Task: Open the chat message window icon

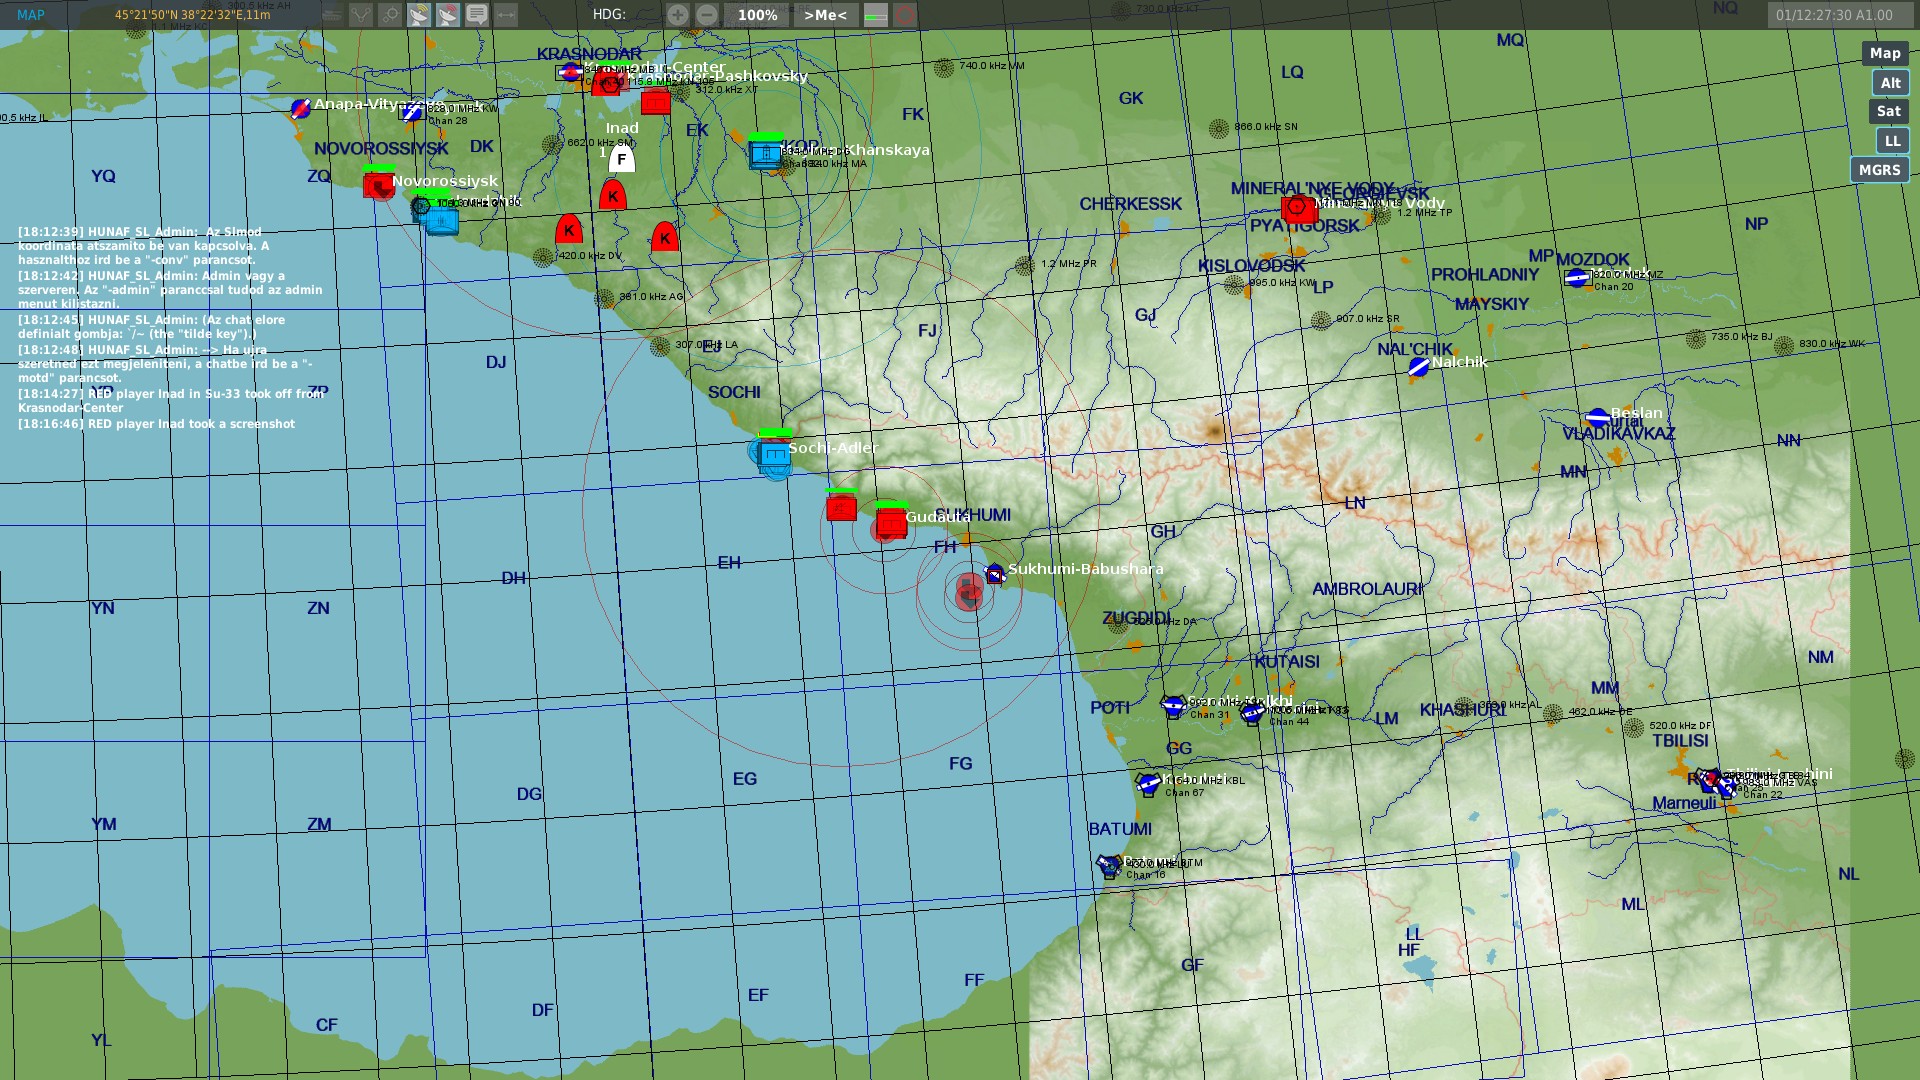Action: pos(477,15)
